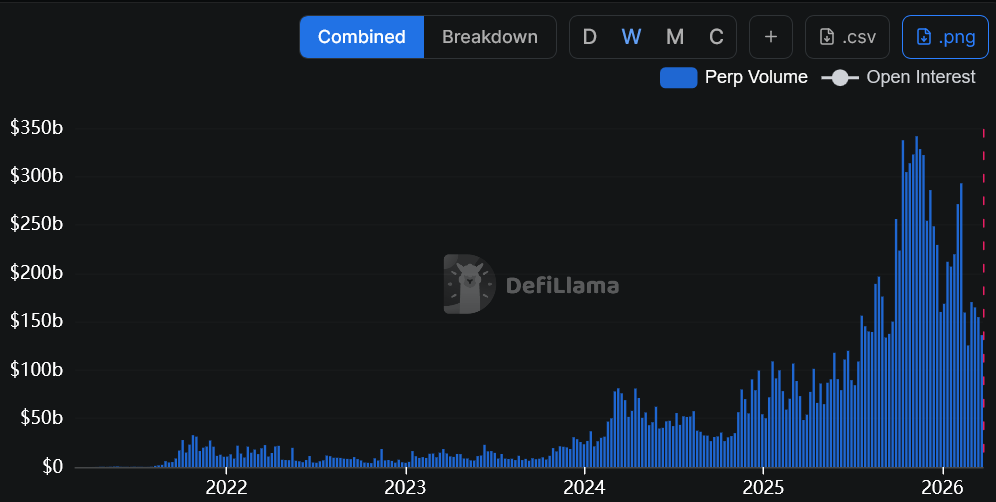Click the Open Interest legend line marker

tap(840, 77)
